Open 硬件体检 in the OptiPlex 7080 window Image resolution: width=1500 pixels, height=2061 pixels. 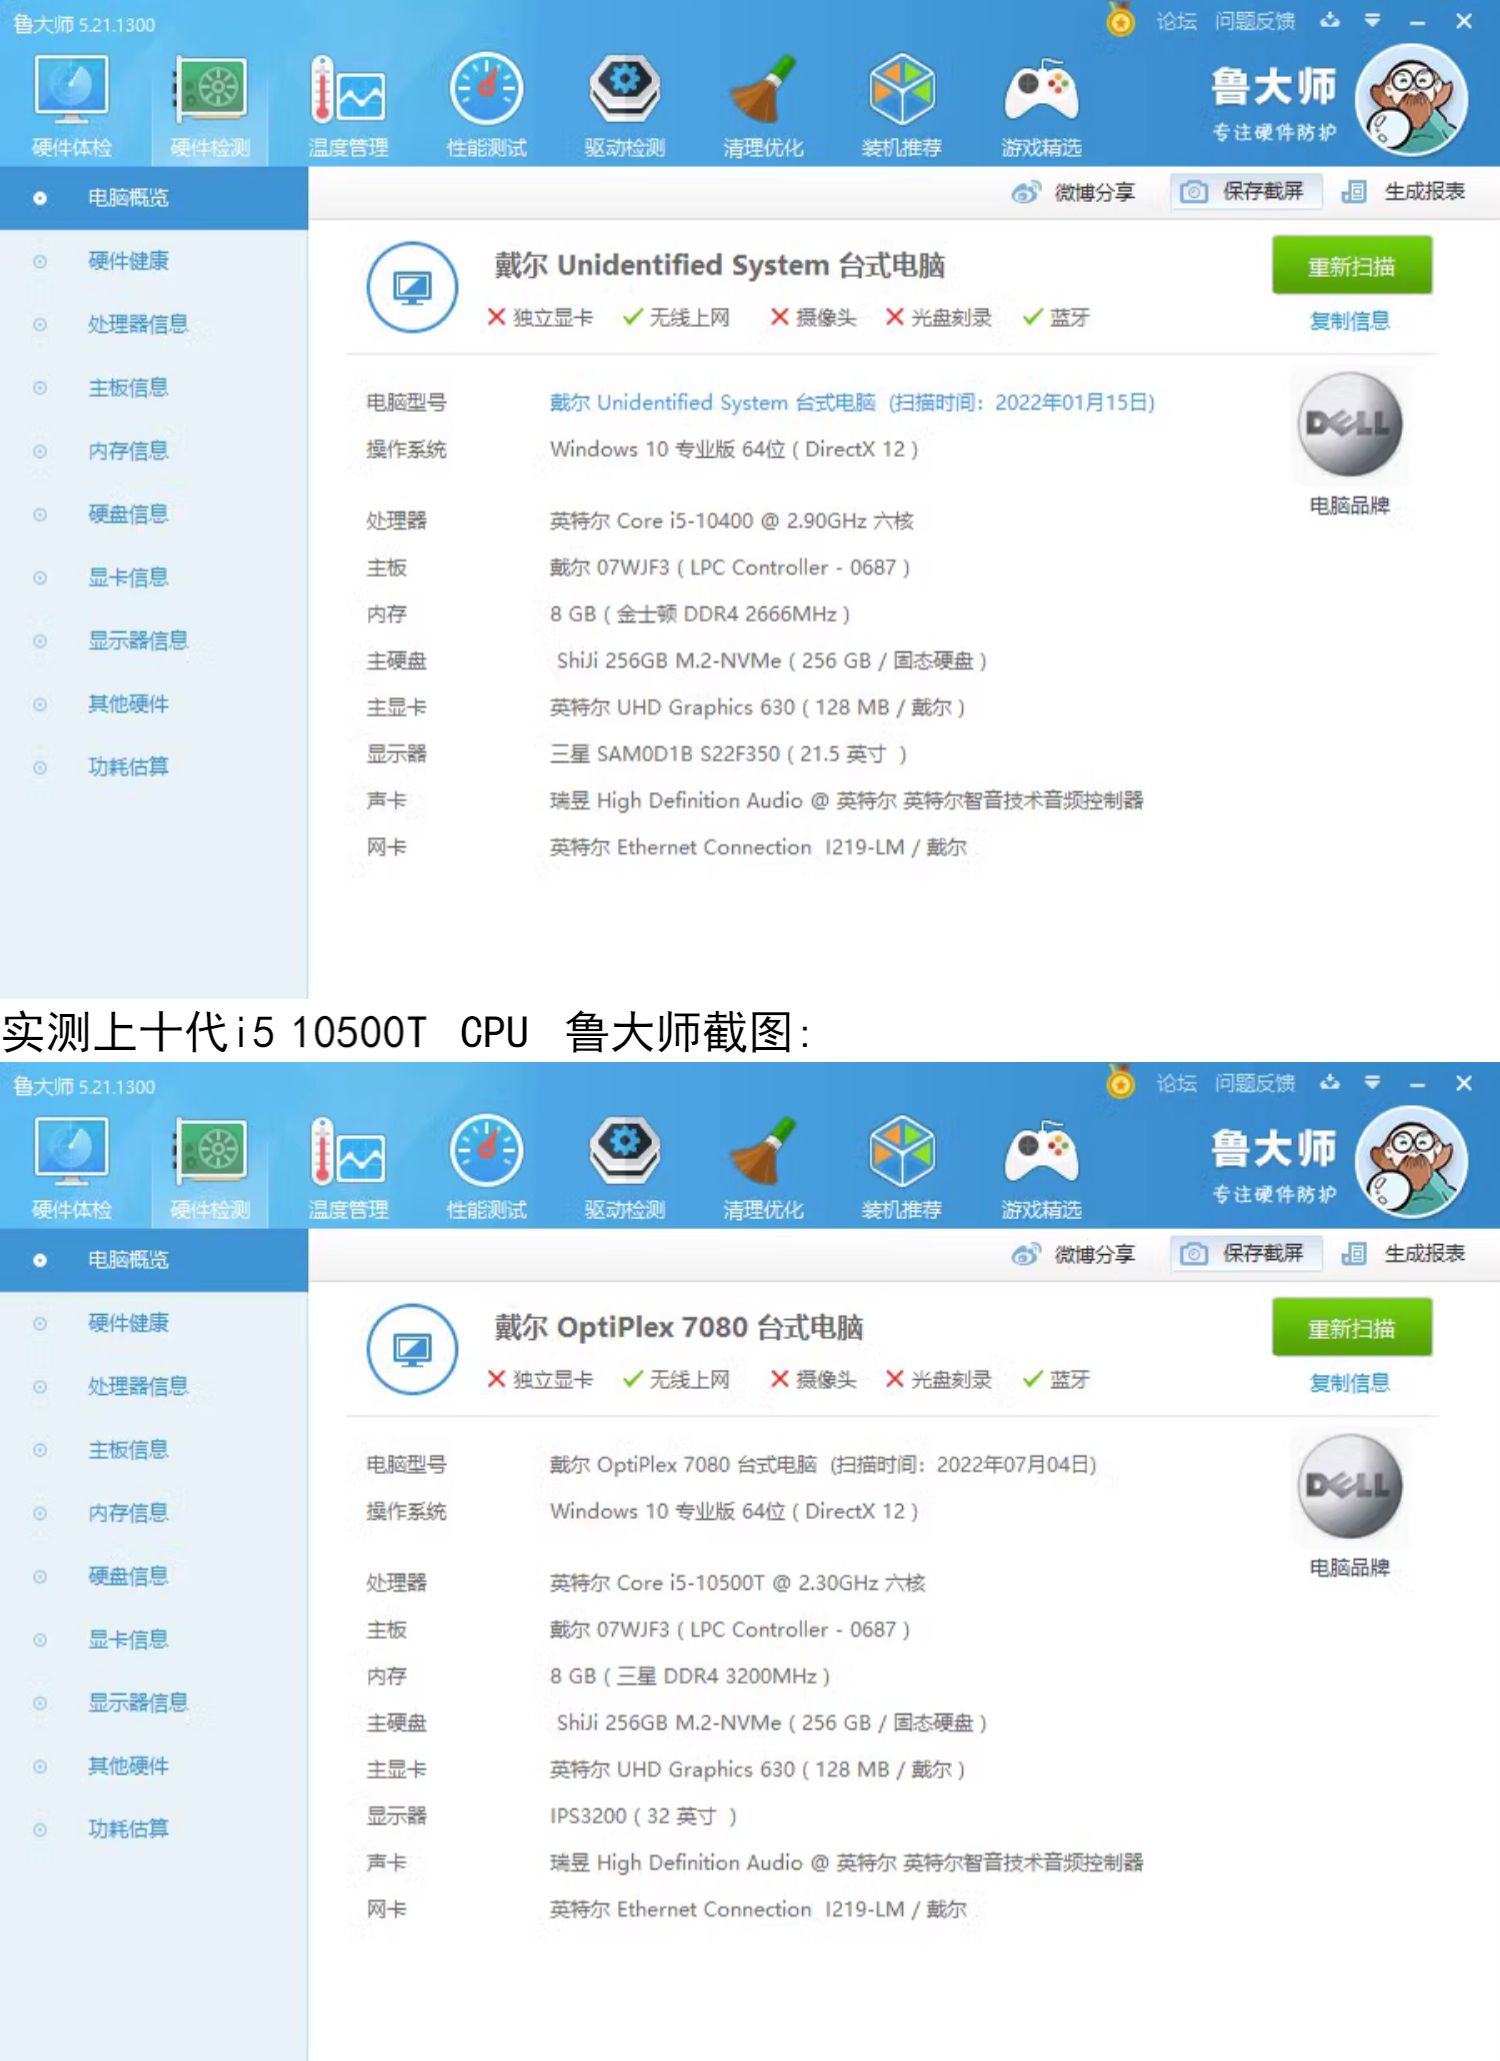point(71,1169)
